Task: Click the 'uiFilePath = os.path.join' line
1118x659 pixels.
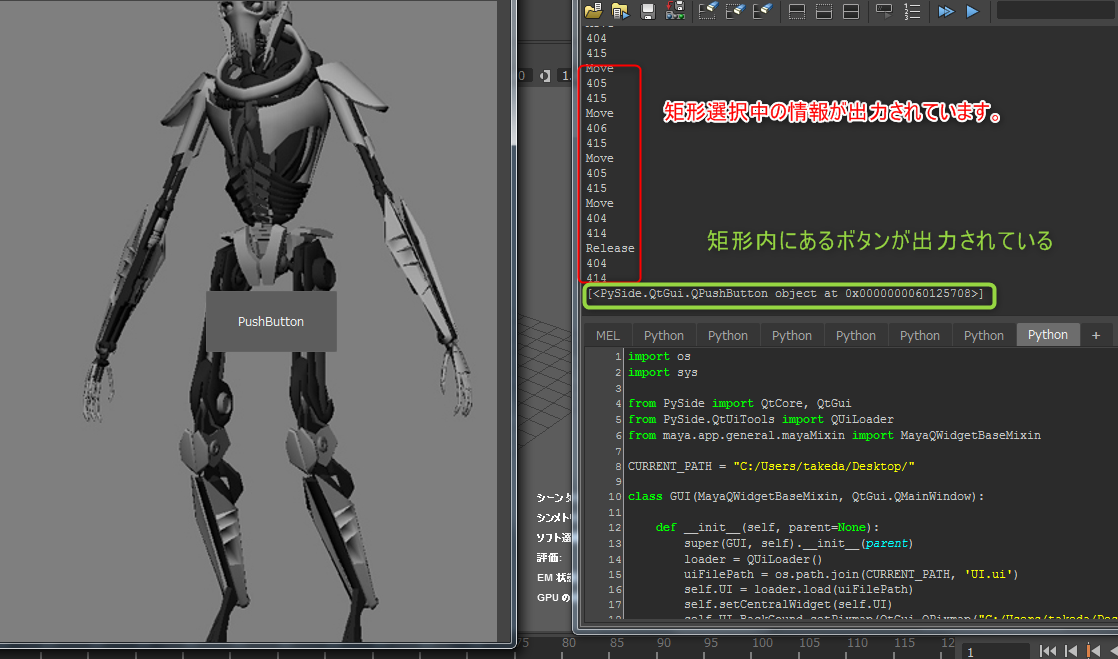Action: click(x=851, y=574)
